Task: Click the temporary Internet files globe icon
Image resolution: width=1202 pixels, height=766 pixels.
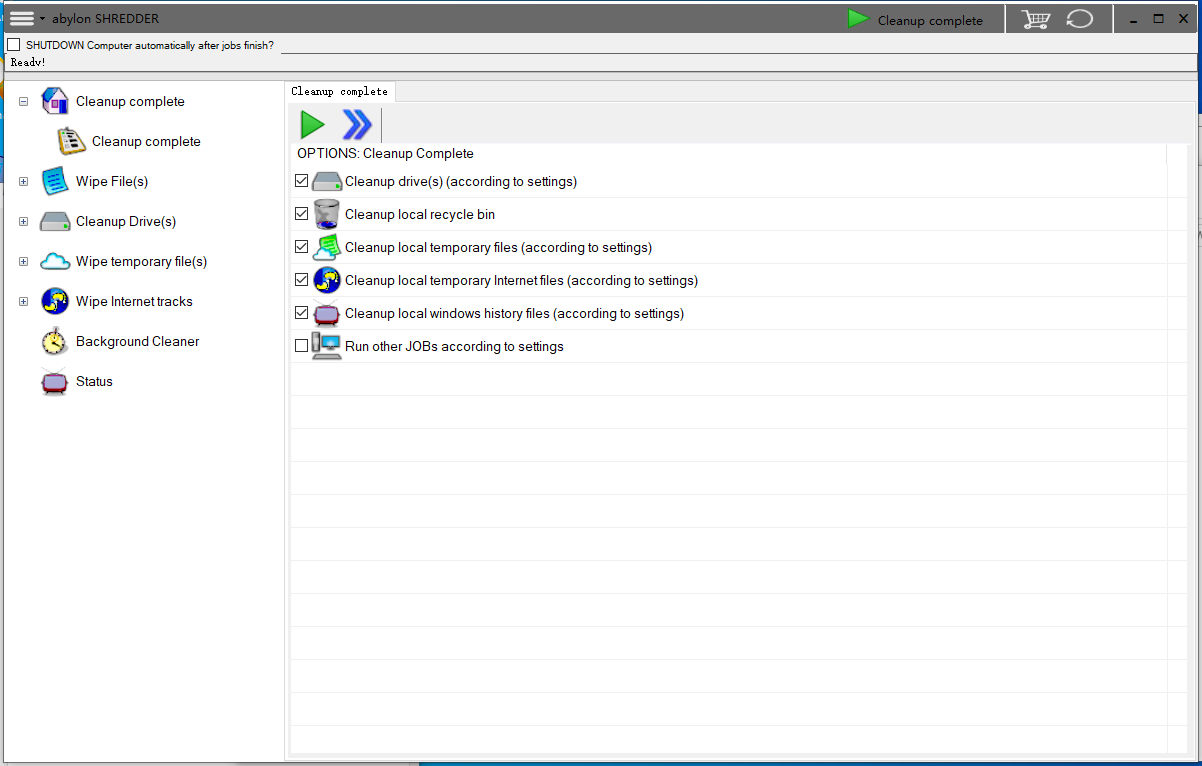Action: click(x=327, y=280)
